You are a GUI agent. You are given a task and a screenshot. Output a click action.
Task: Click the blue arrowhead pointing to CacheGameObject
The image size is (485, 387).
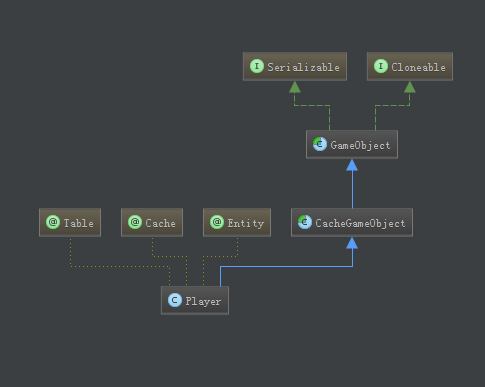[x=352, y=243]
